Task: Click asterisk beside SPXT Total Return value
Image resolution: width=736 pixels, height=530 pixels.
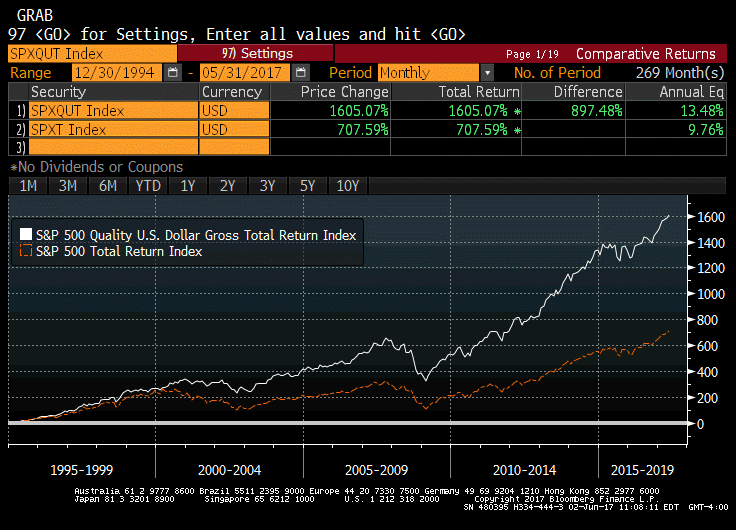Action: tap(516, 130)
